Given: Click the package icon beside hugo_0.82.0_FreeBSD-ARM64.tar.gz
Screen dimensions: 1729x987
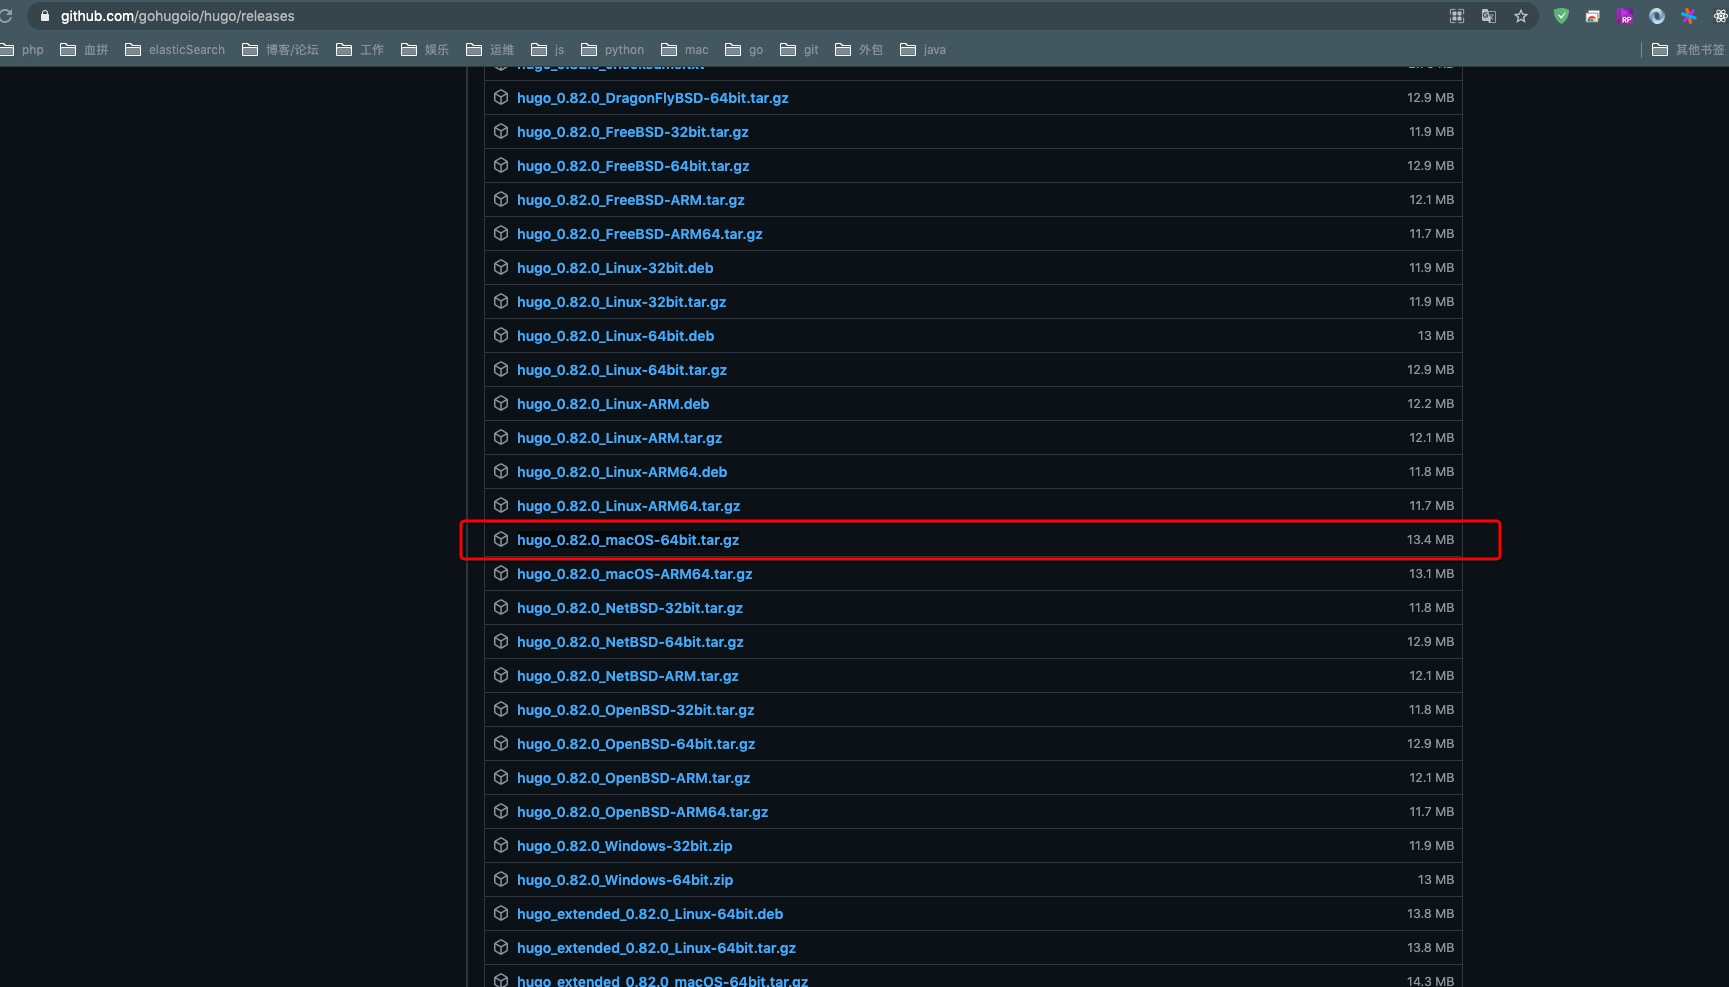Looking at the screenshot, I should point(501,233).
